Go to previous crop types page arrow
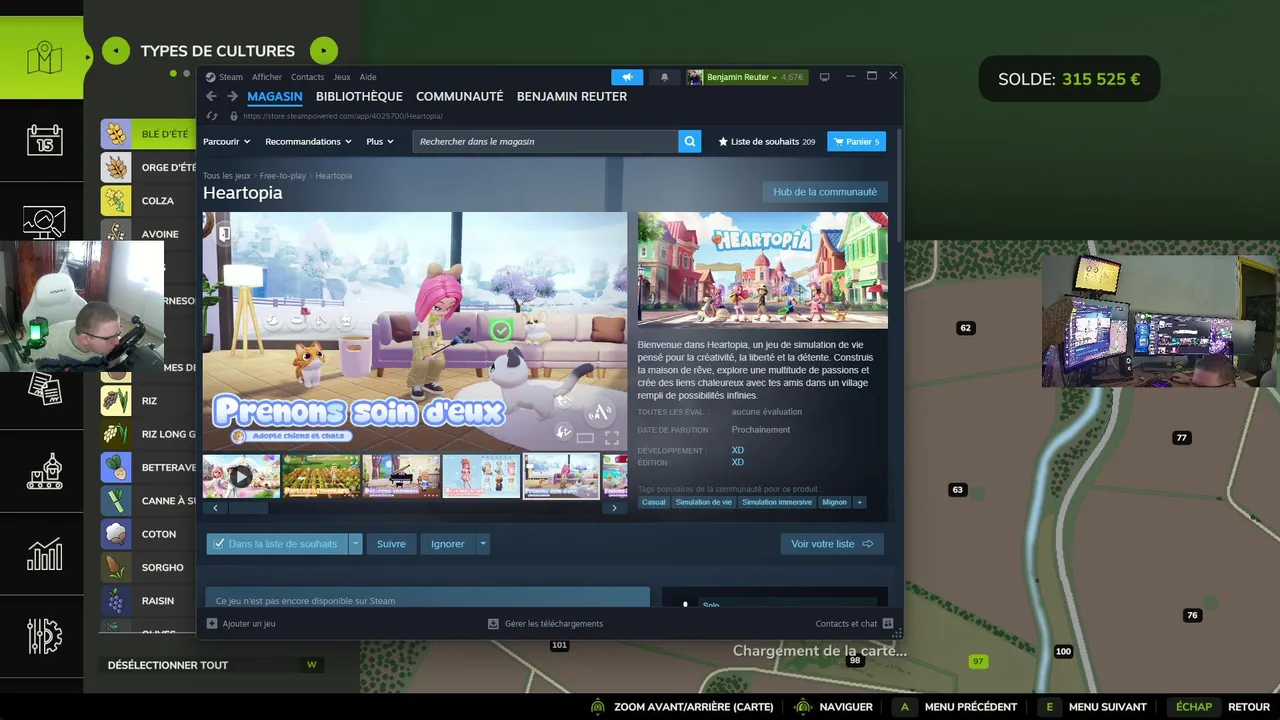Screen dimensions: 1280x720 pos(116,50)
